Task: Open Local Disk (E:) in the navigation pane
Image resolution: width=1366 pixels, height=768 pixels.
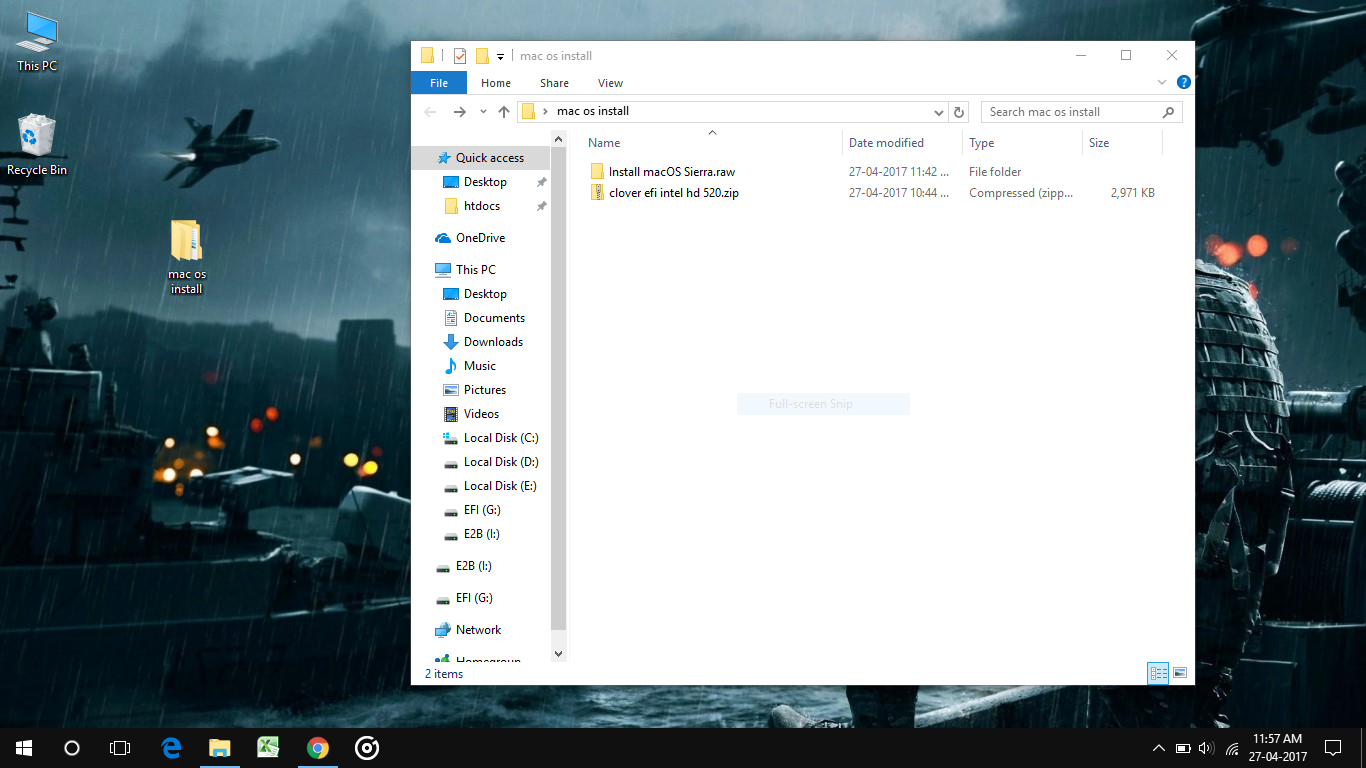Action: 500,486
